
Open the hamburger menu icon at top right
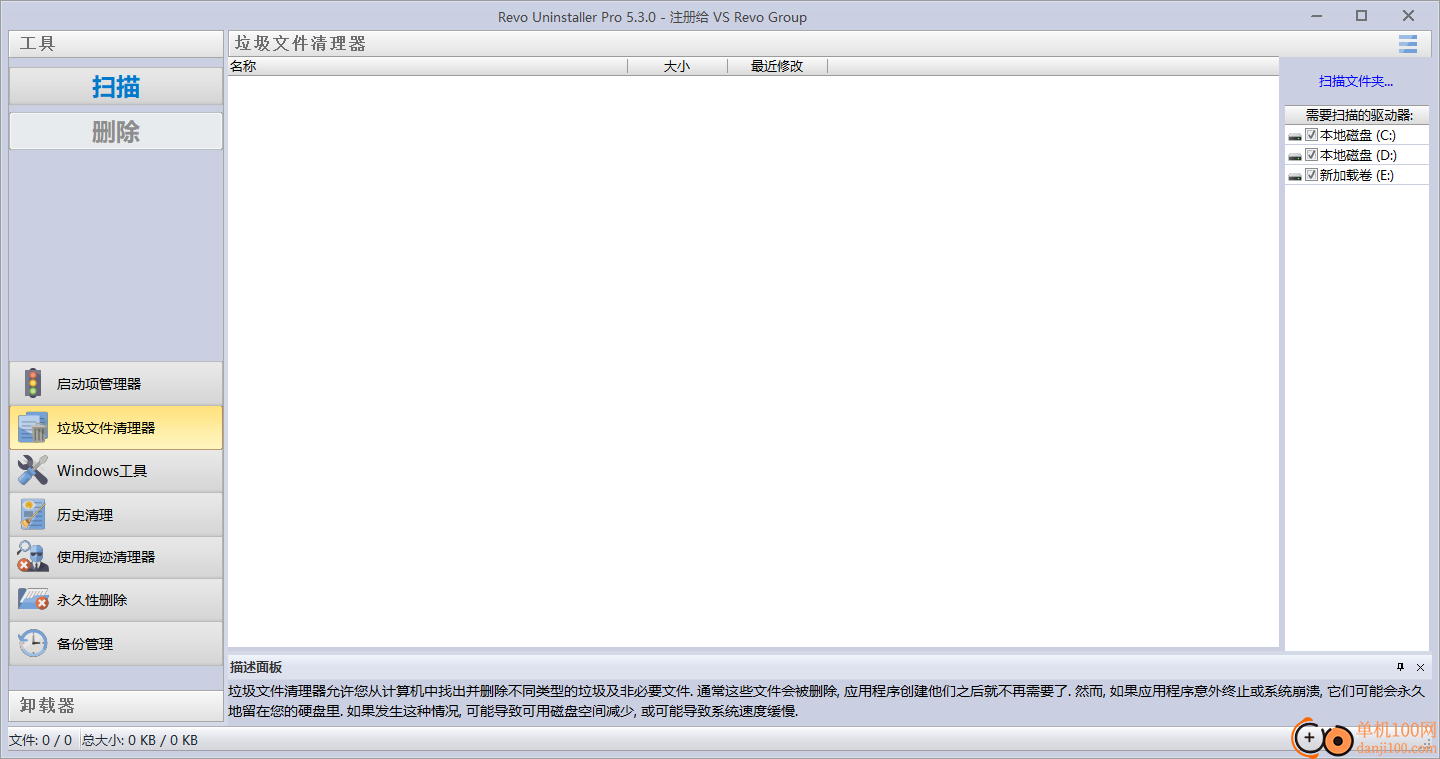[1408, 43]
